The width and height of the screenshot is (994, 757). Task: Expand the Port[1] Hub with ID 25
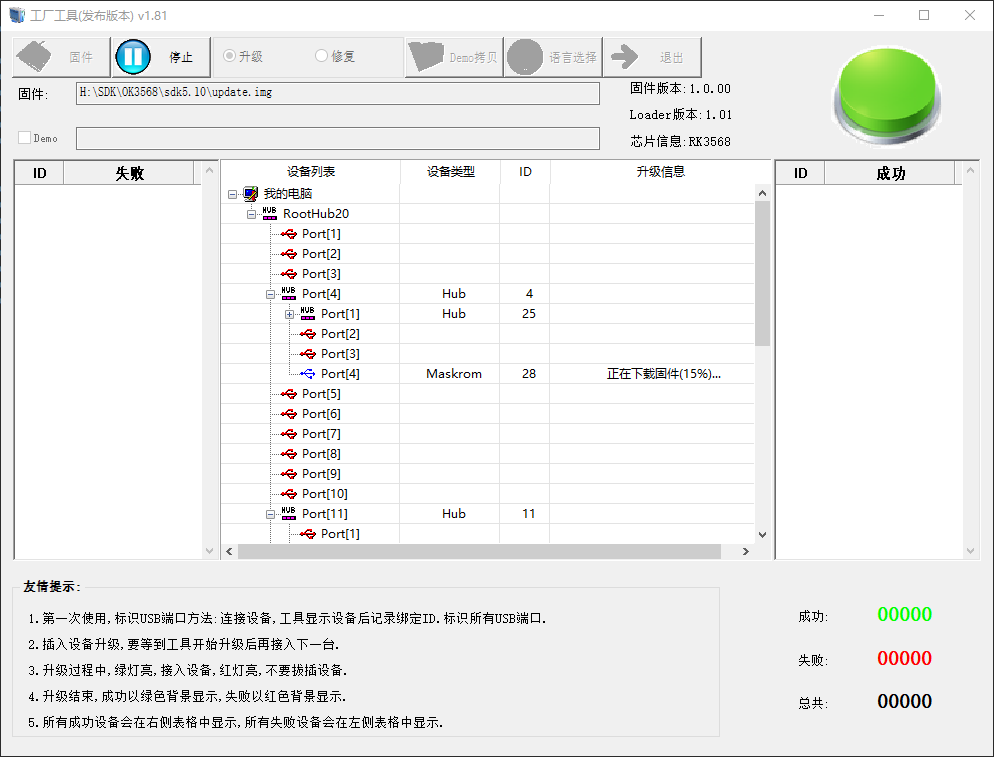290,314
